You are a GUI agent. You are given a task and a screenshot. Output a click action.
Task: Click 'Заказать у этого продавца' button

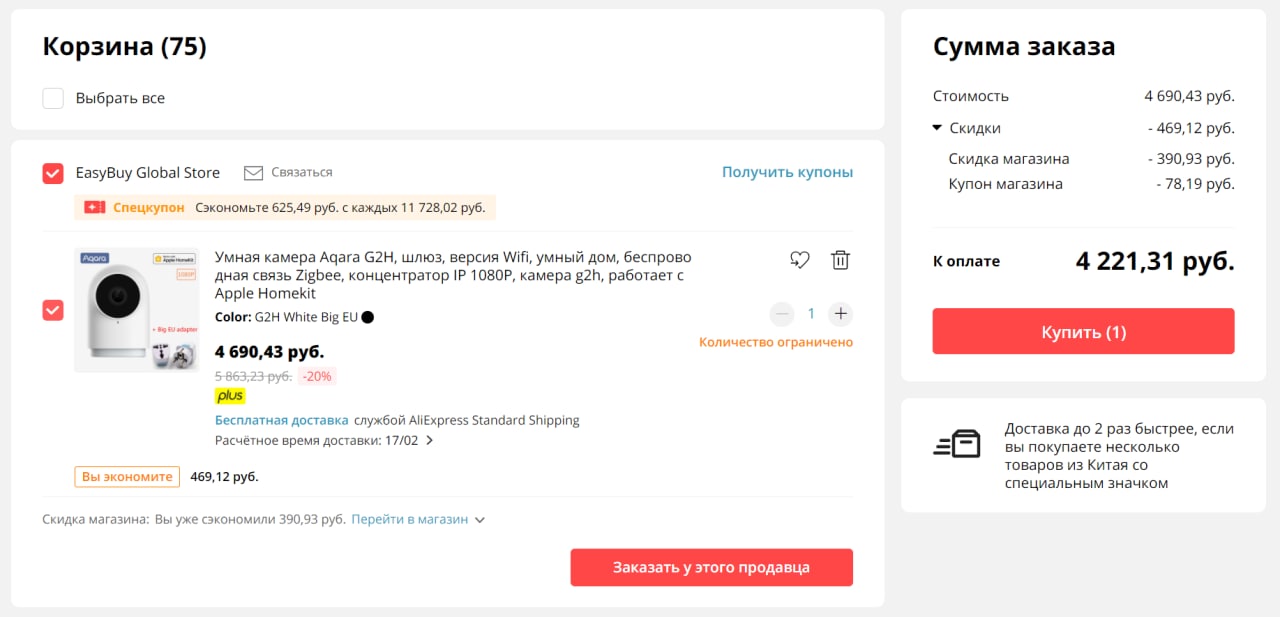click(x=711, y=567)
